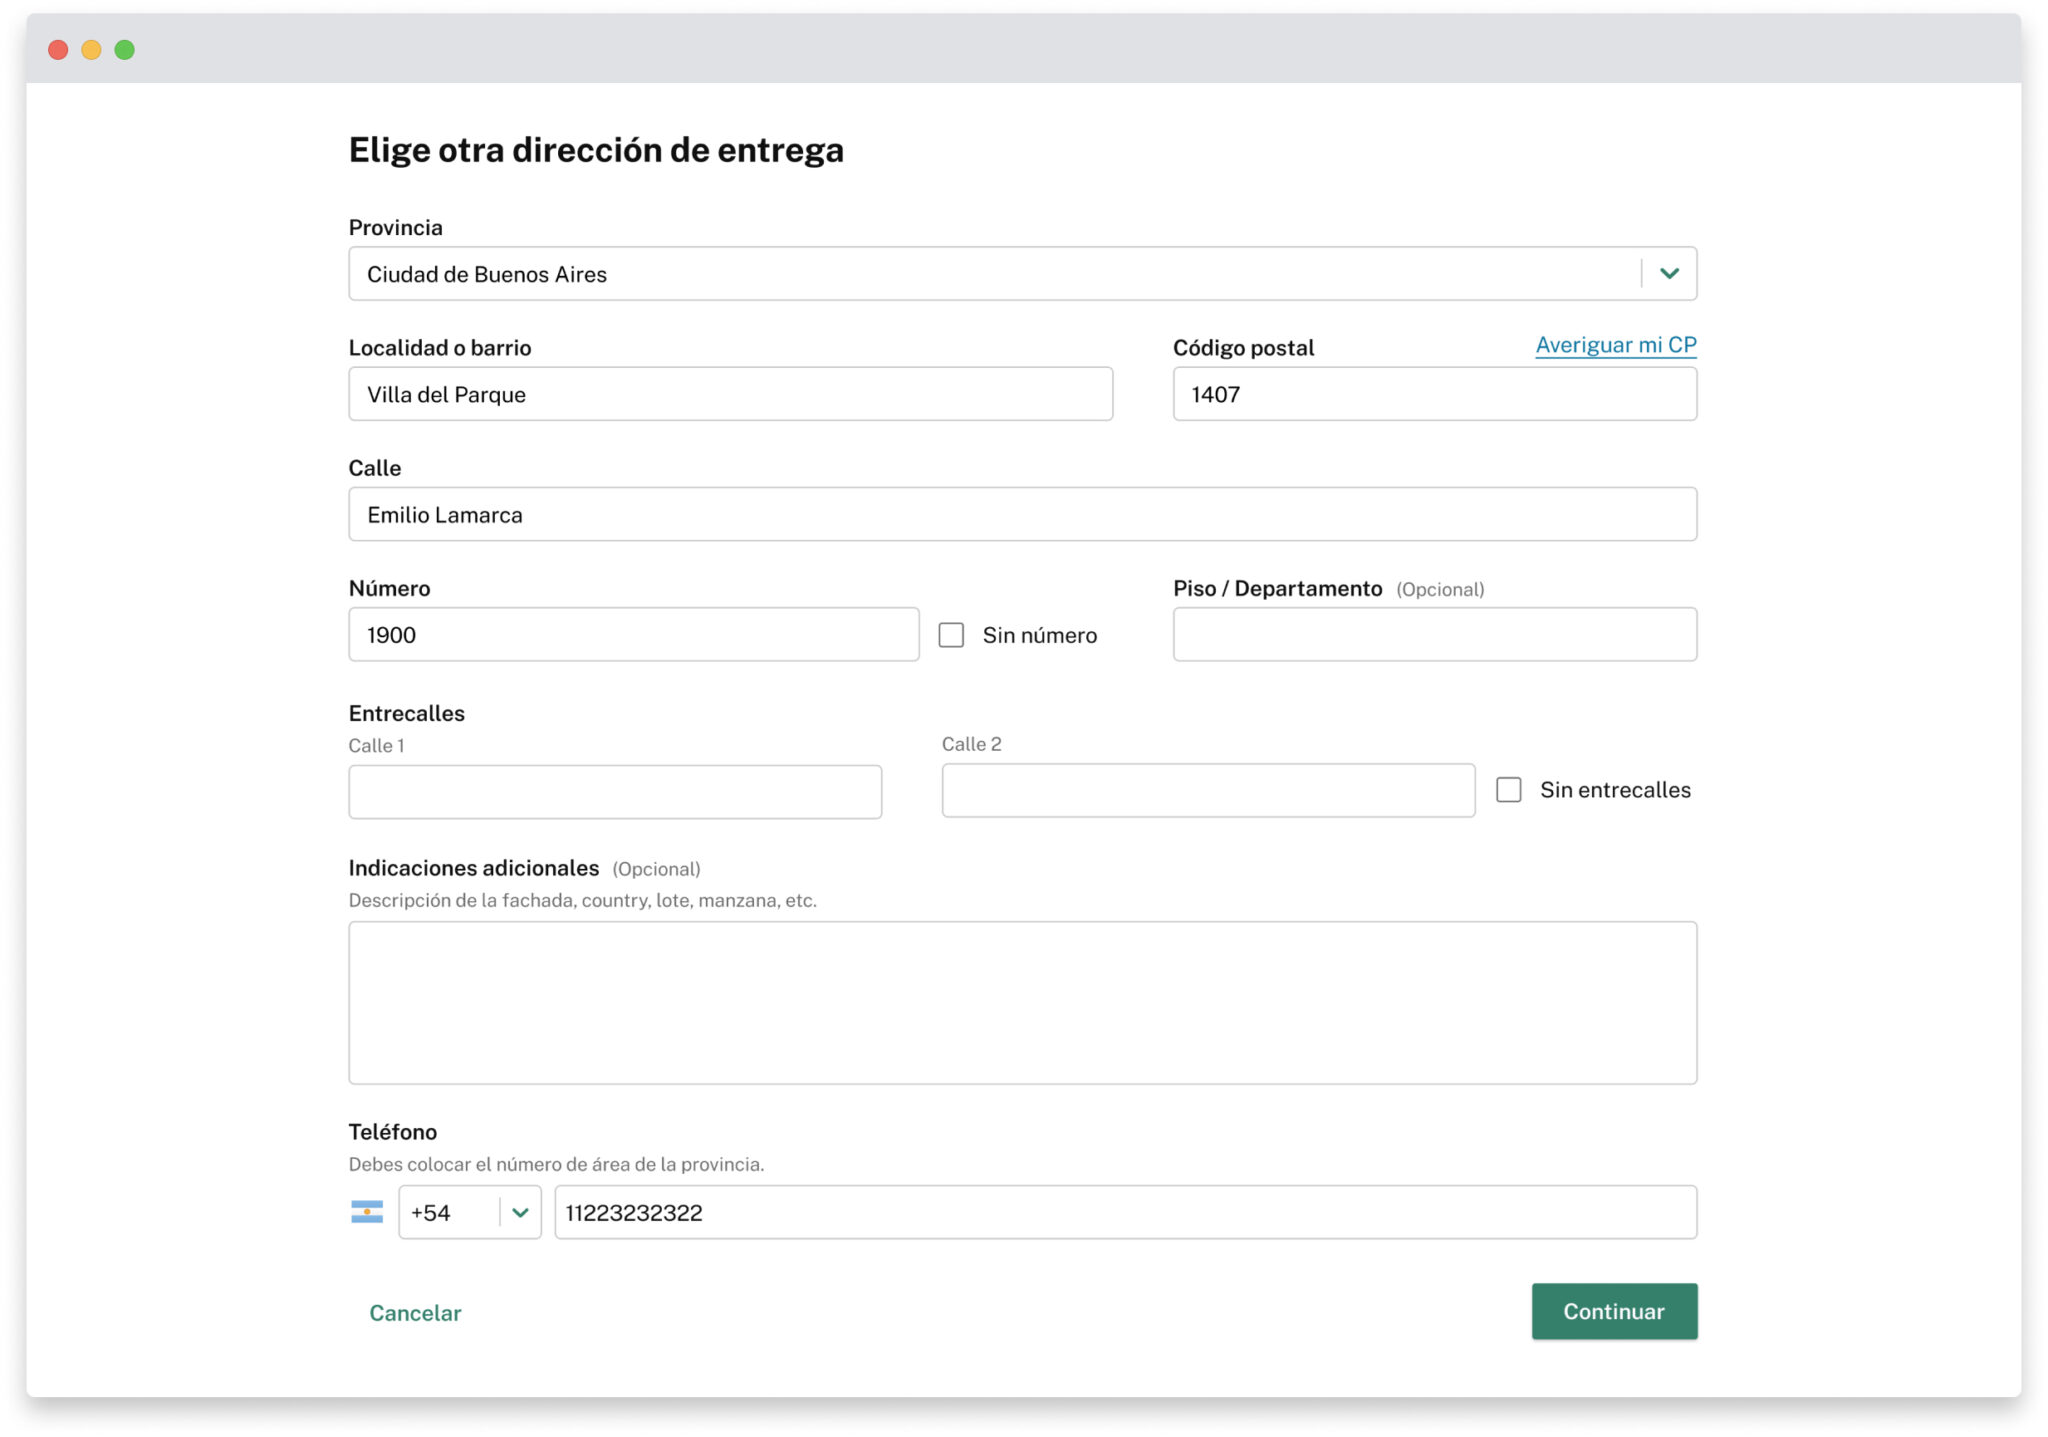Click the green maximize traffic light
2048x1437 pixels.
coord(124,48)
